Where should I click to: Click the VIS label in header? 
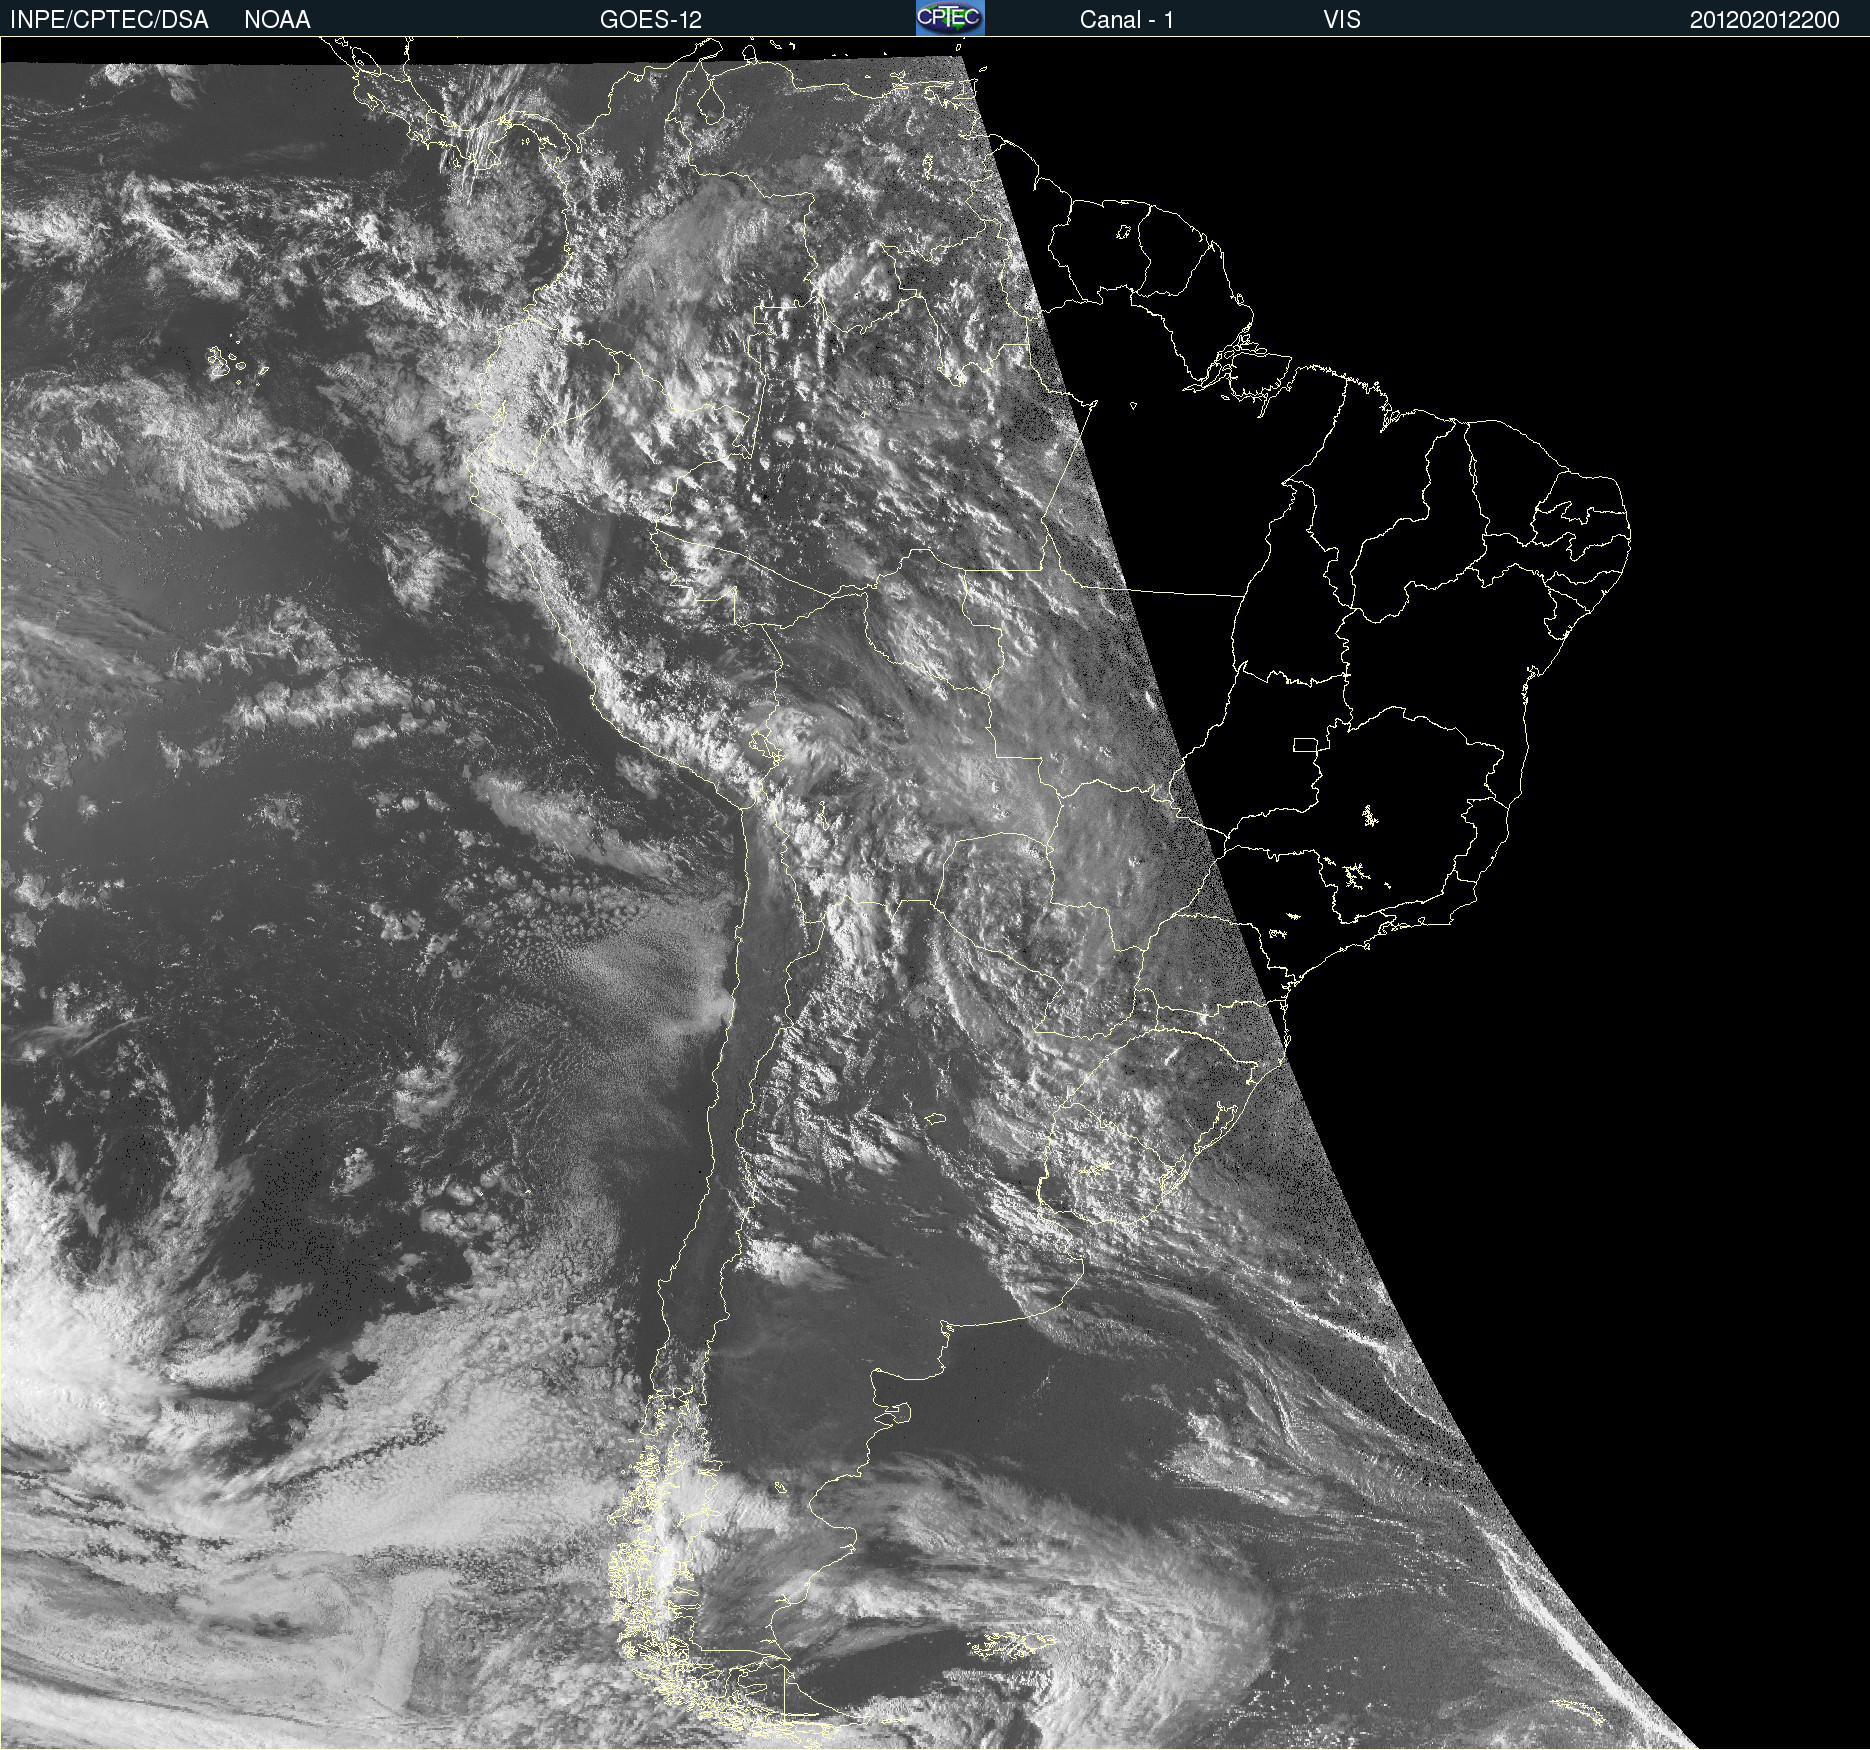1342,20
